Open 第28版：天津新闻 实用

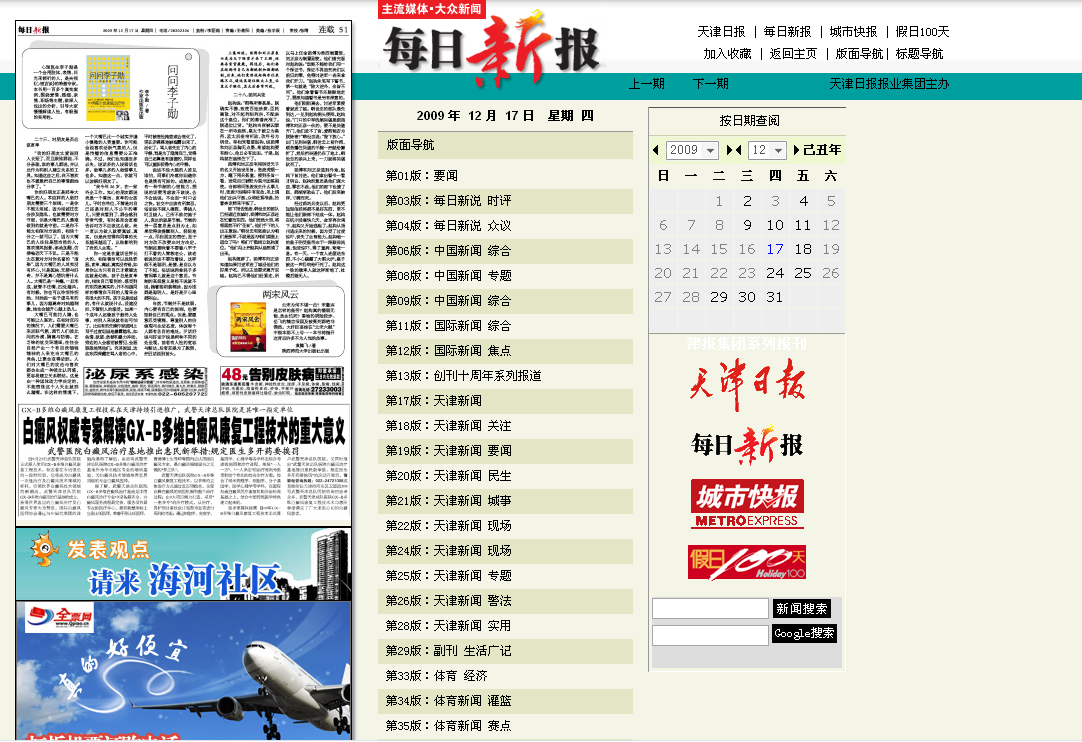click(x=449, y=626)
